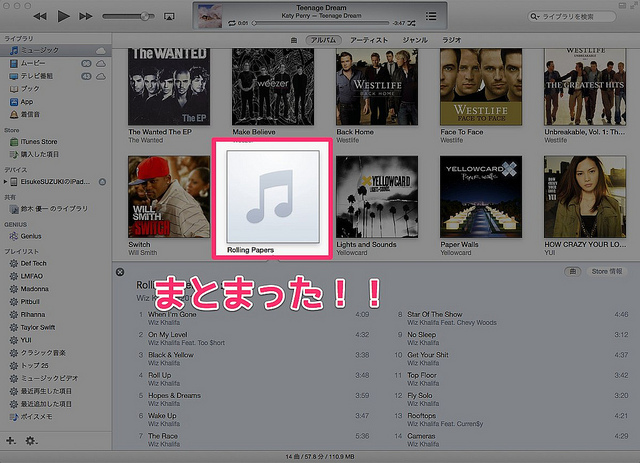
Task: Click the fast forward next track button
Action: point(86,16)
